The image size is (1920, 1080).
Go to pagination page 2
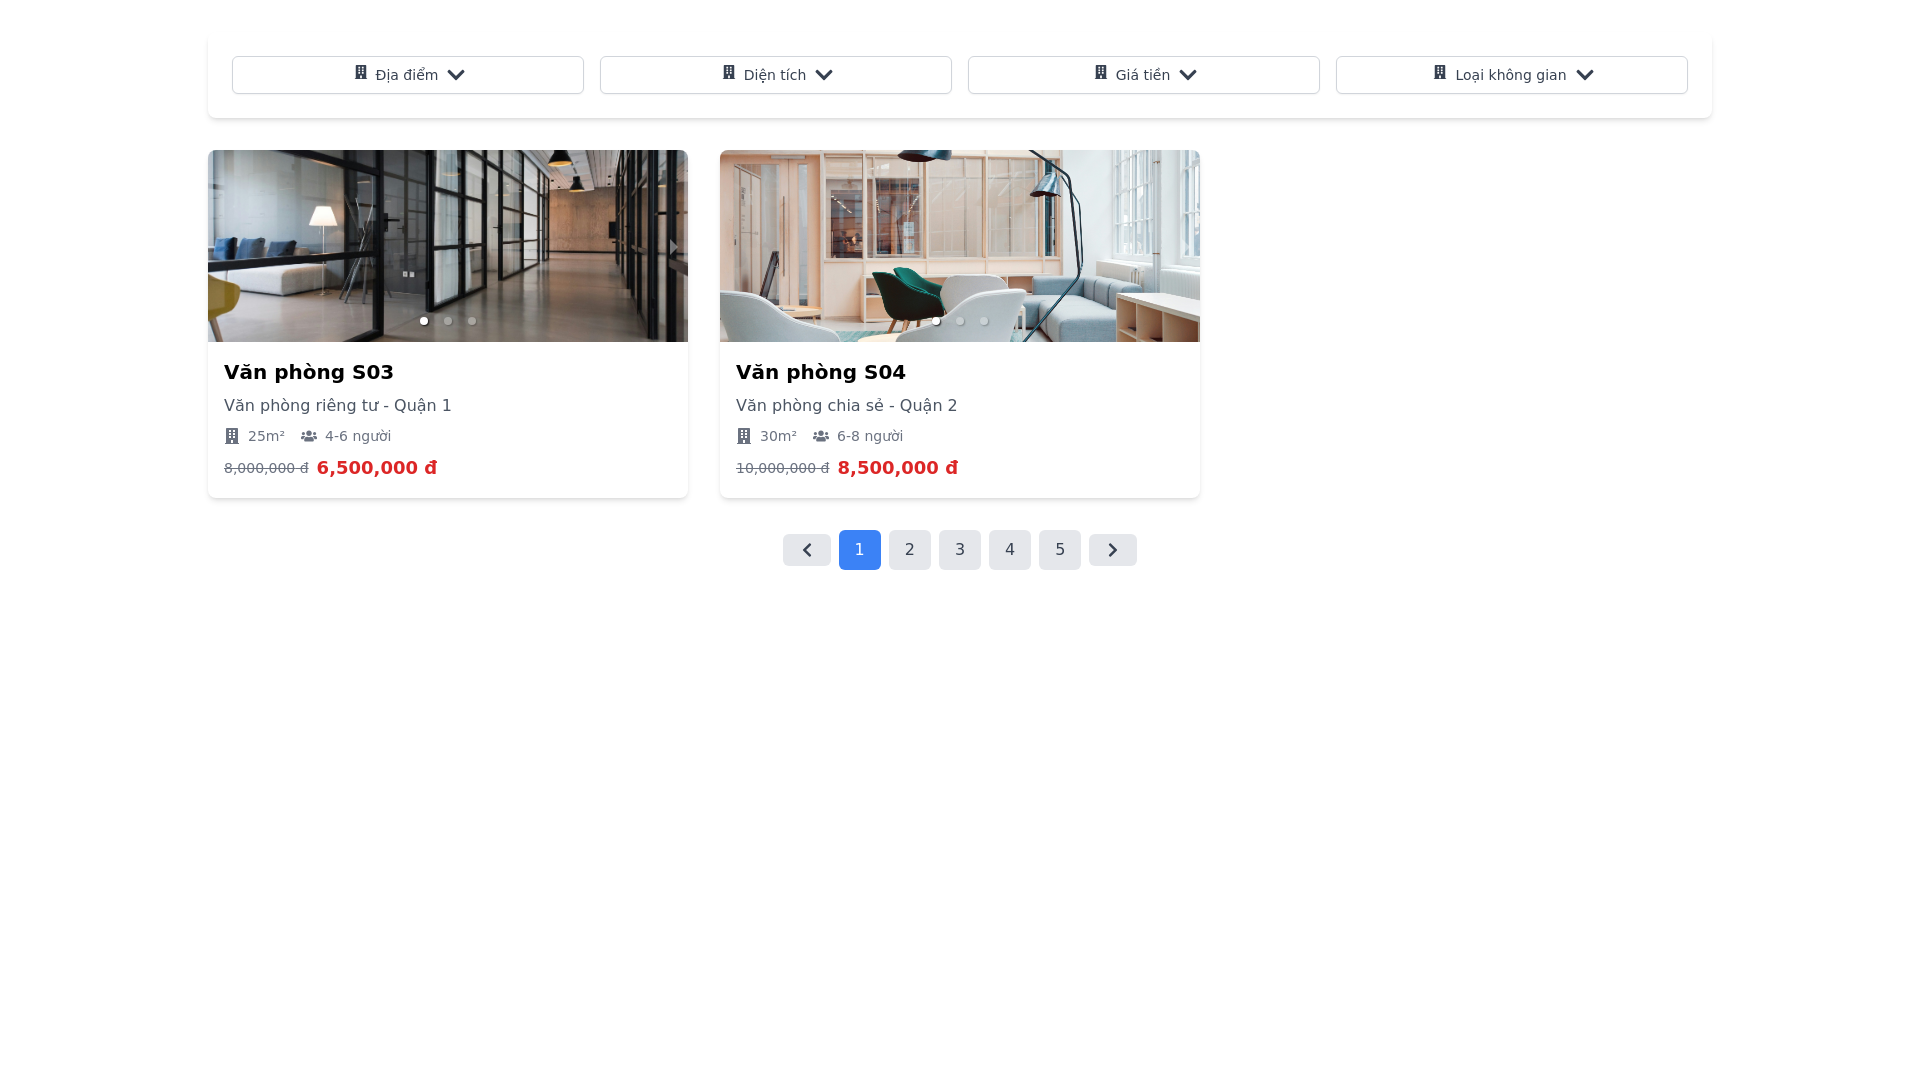909,550
